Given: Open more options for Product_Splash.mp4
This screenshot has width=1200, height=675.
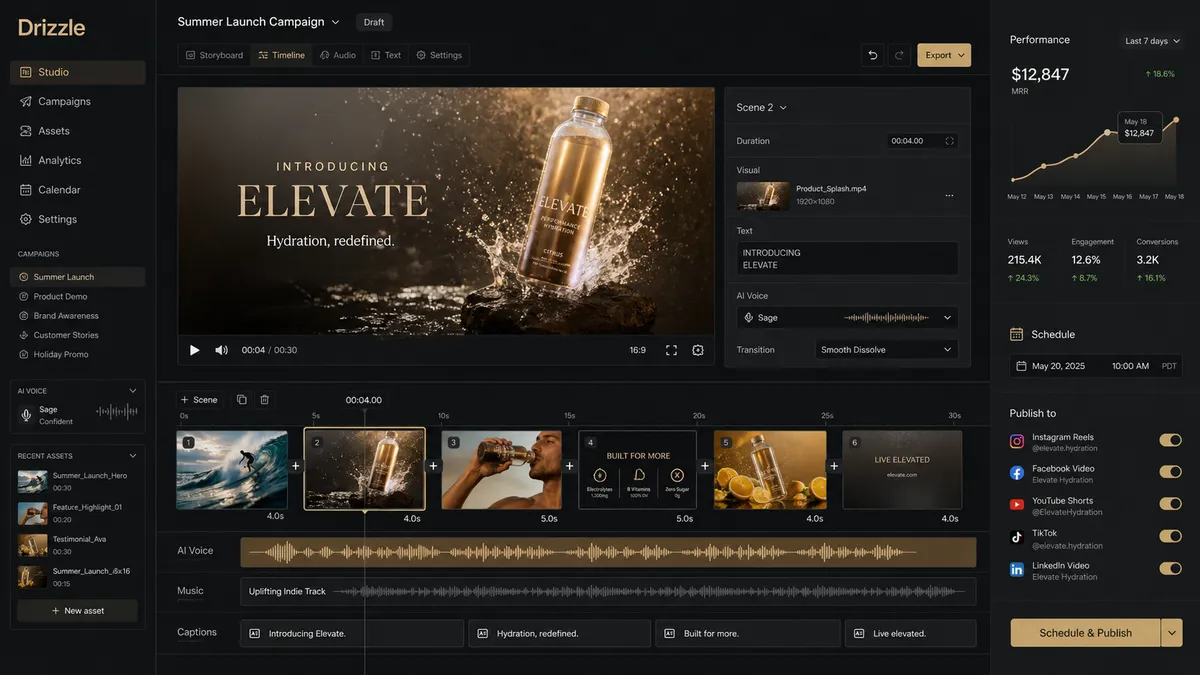Looking at the screenshot, I should tap(949, 195).
